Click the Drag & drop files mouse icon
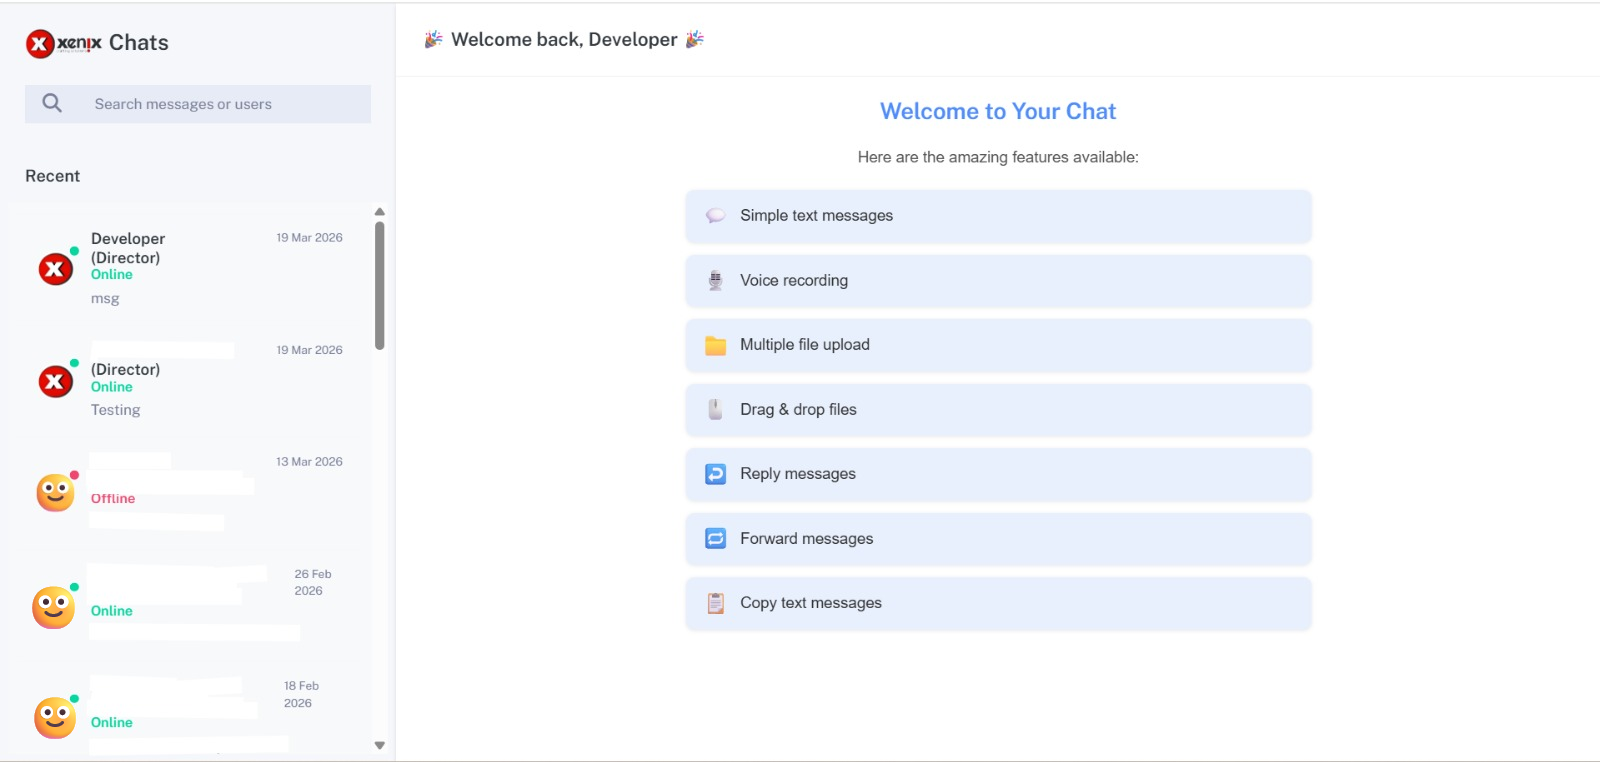This screenshot has height=762, width=1600. [x=715, y=410]
